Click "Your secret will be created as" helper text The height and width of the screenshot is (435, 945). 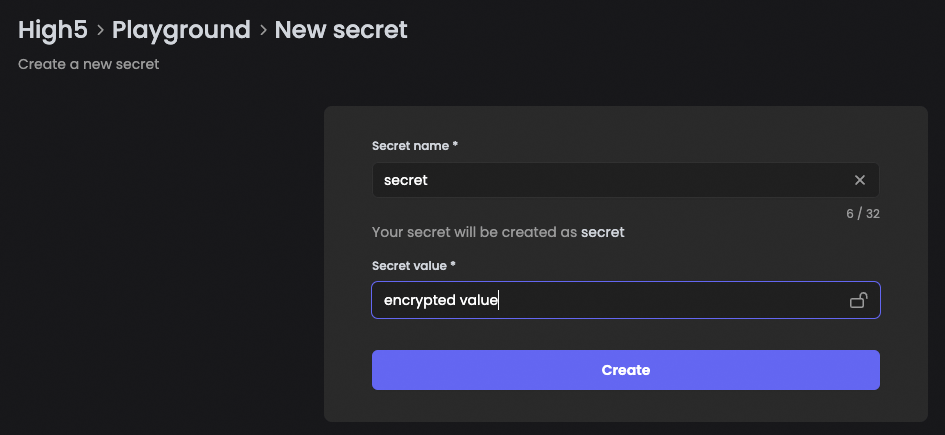[x=474, y=232]
